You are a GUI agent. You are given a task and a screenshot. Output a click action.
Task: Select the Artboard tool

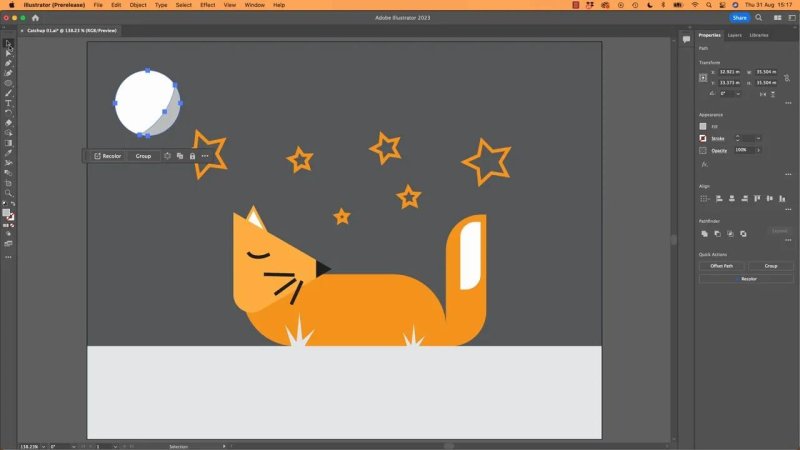coord(8,183)
